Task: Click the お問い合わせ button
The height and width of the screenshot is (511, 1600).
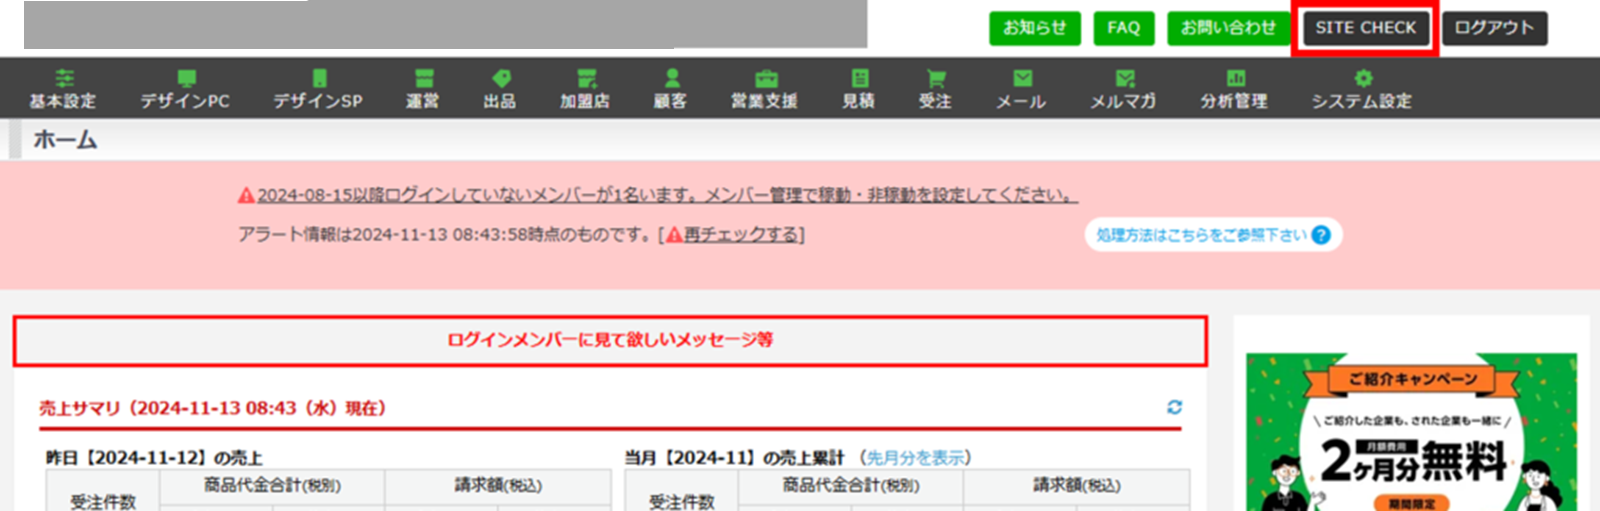Action: [x=1228, y=28]
